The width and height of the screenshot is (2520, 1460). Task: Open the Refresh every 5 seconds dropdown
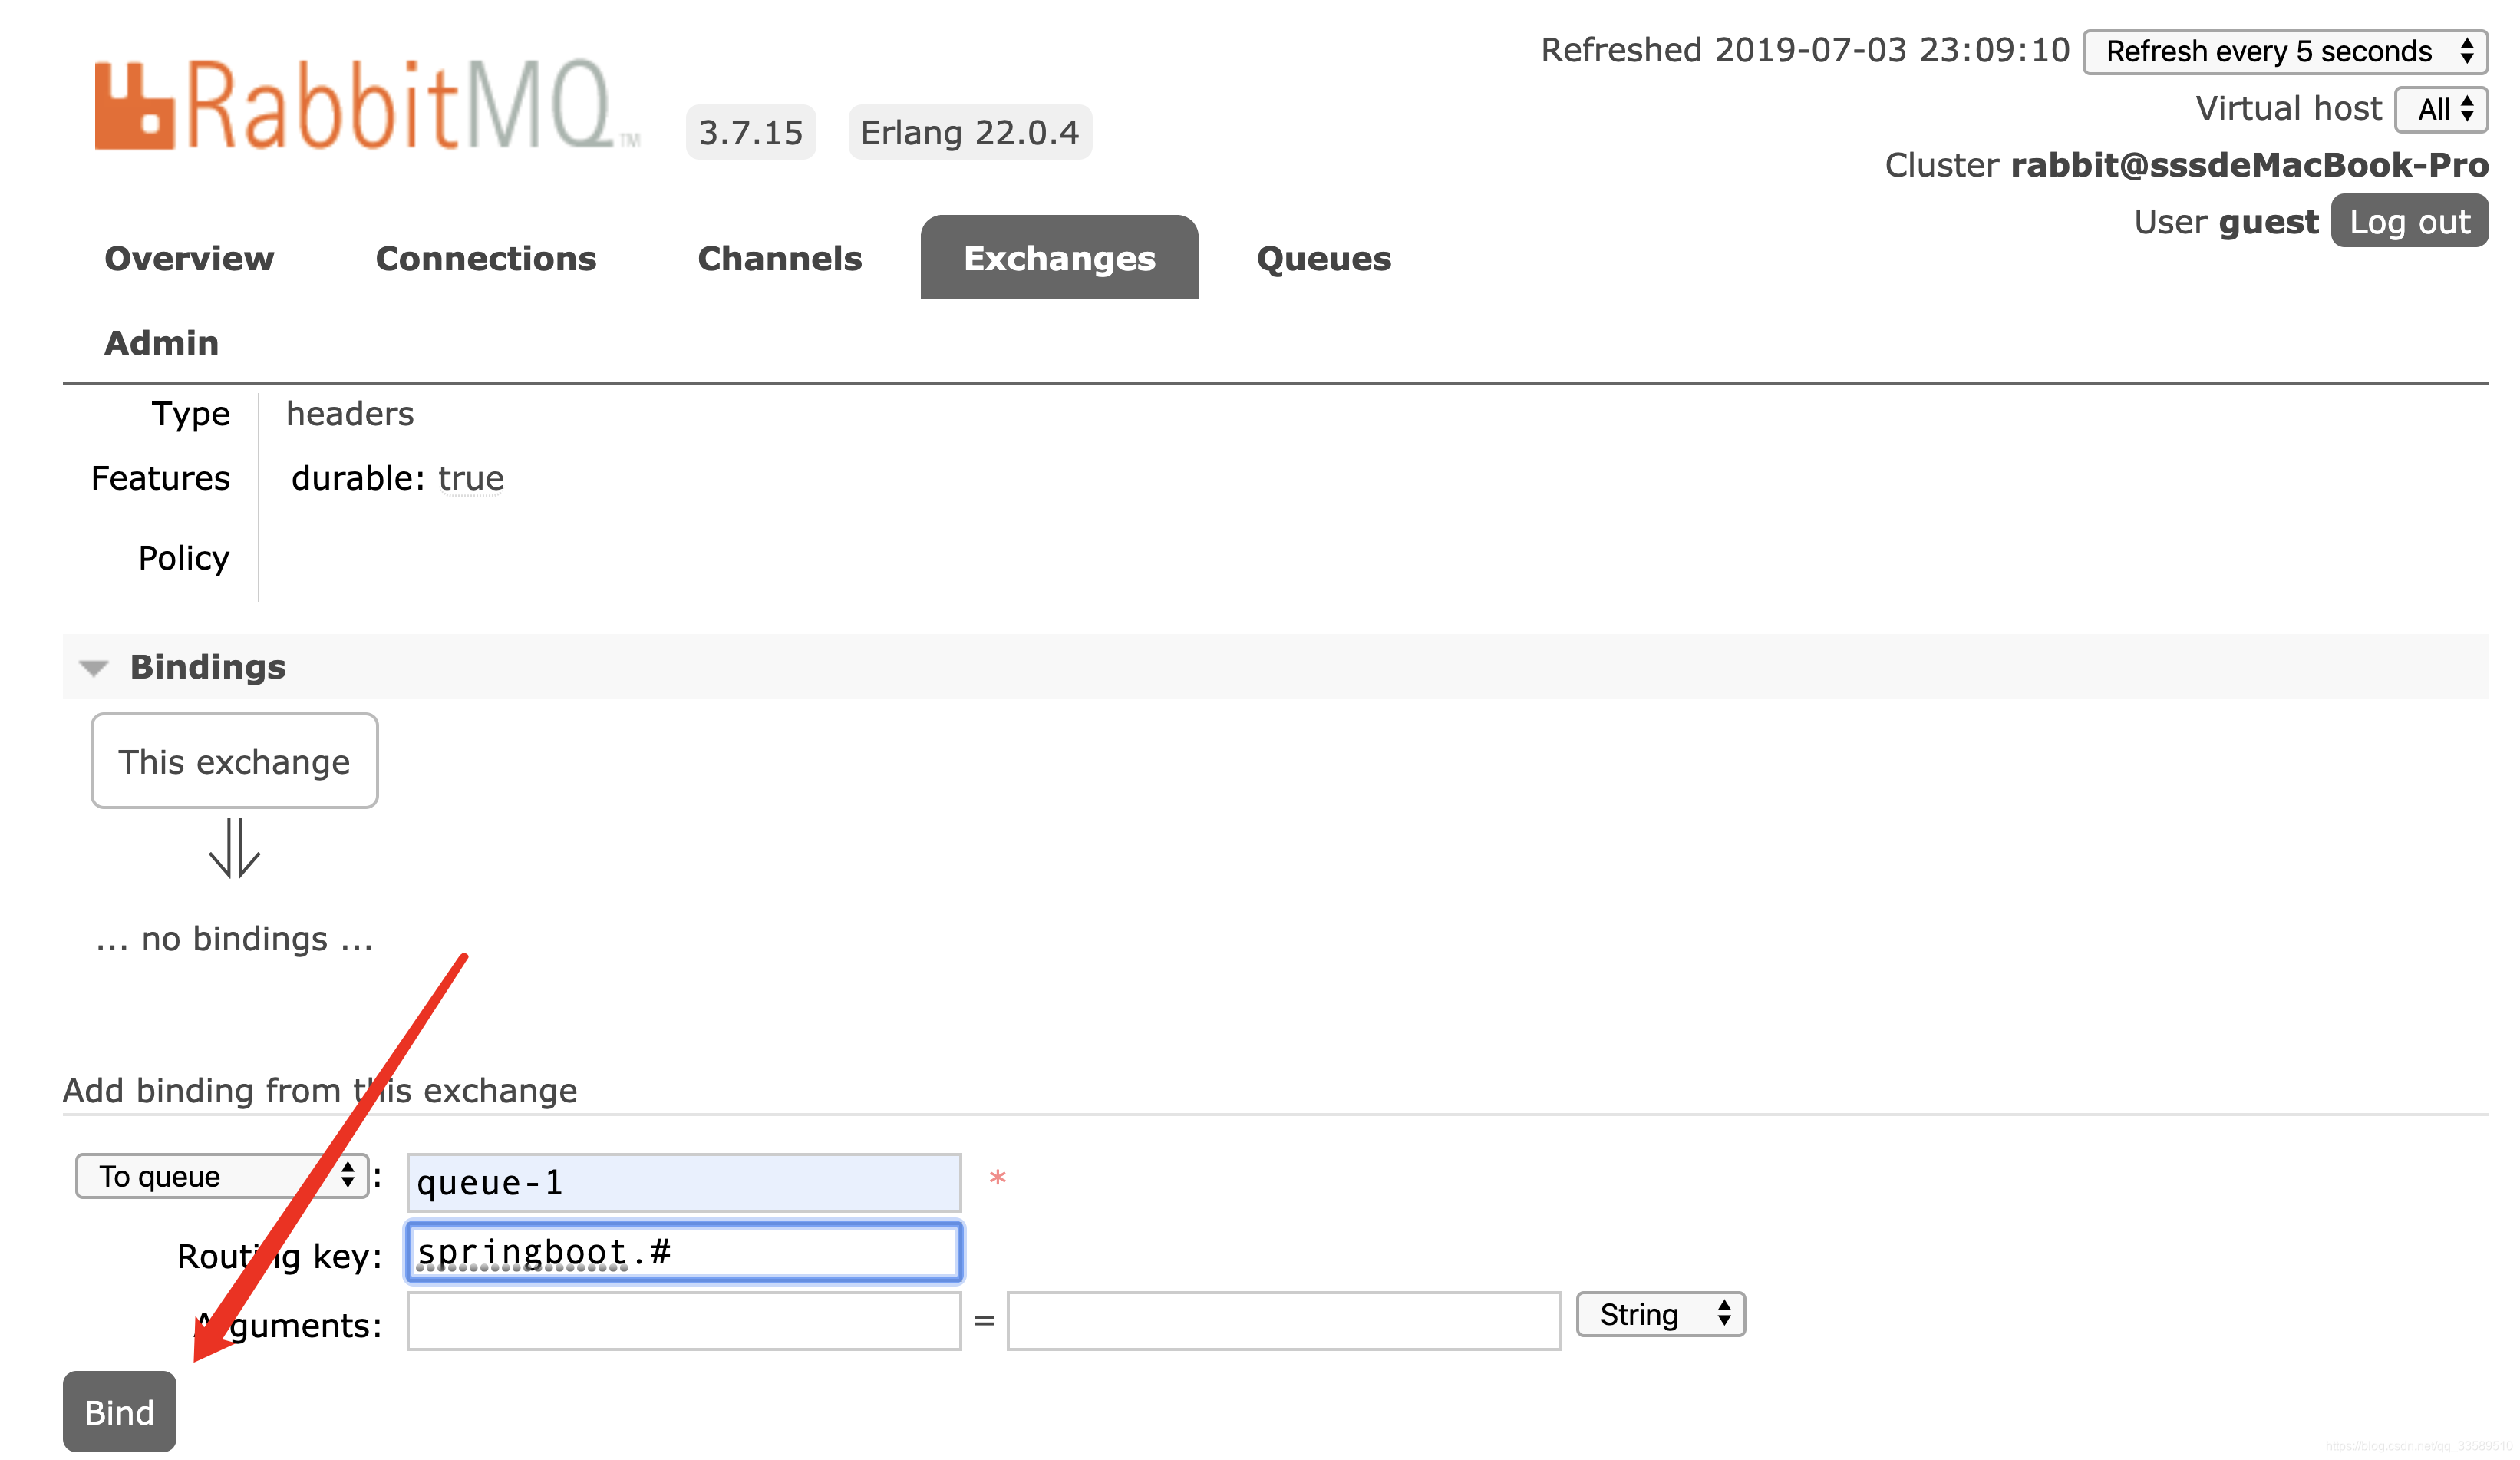(2285, 52)
